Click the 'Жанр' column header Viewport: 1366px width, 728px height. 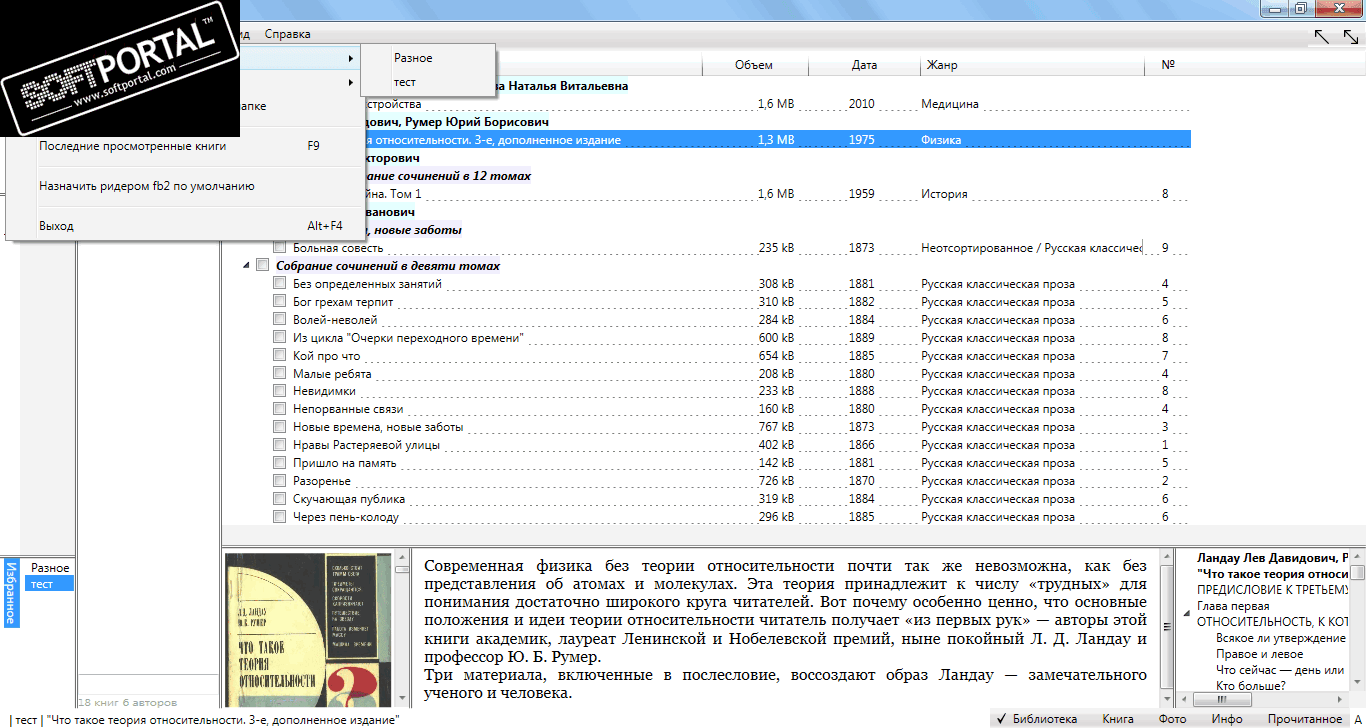coord(1032,65)
